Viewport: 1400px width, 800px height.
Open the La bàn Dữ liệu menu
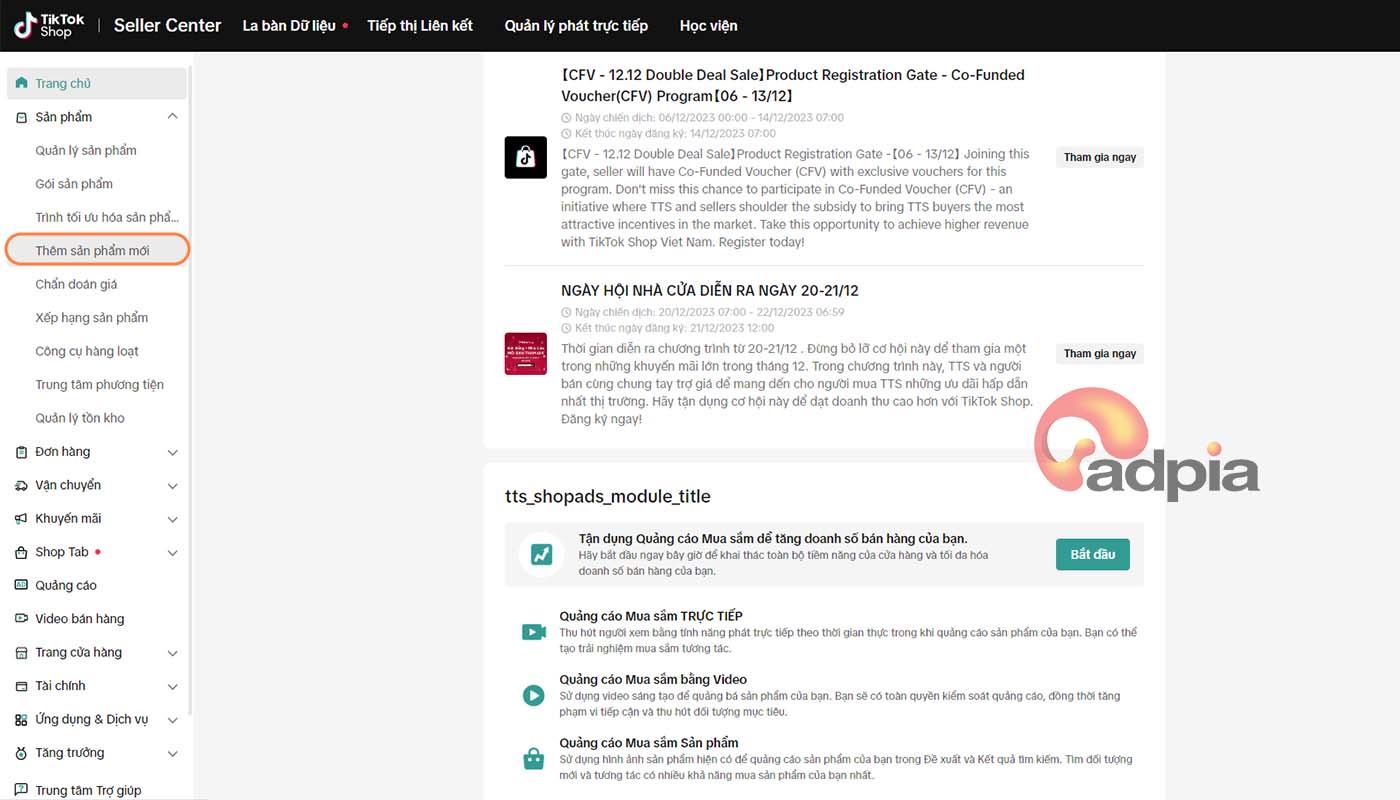[289, 25]
